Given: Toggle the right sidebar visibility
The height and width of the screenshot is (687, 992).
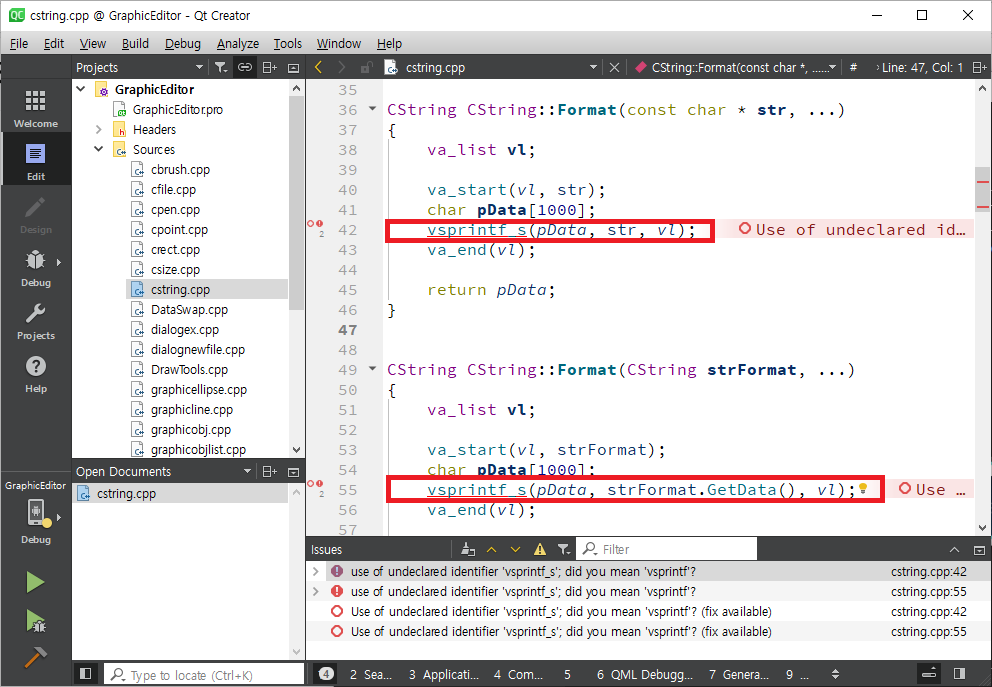Looking at the screenshot, I should tap(959, 674).
